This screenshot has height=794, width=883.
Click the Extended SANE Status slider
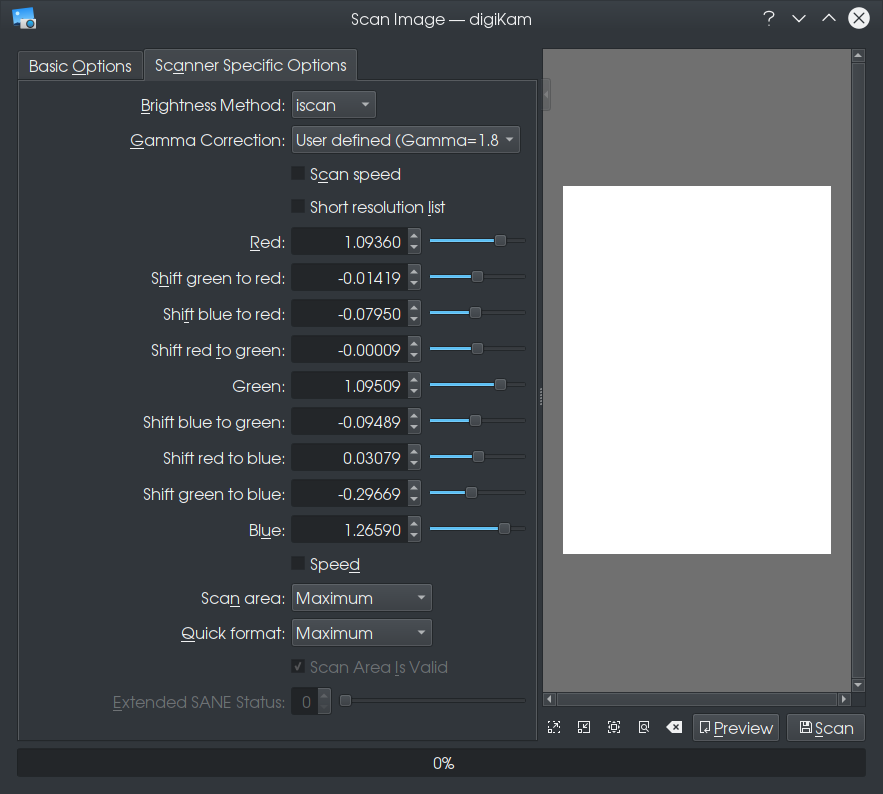click(x=432, y=701)
